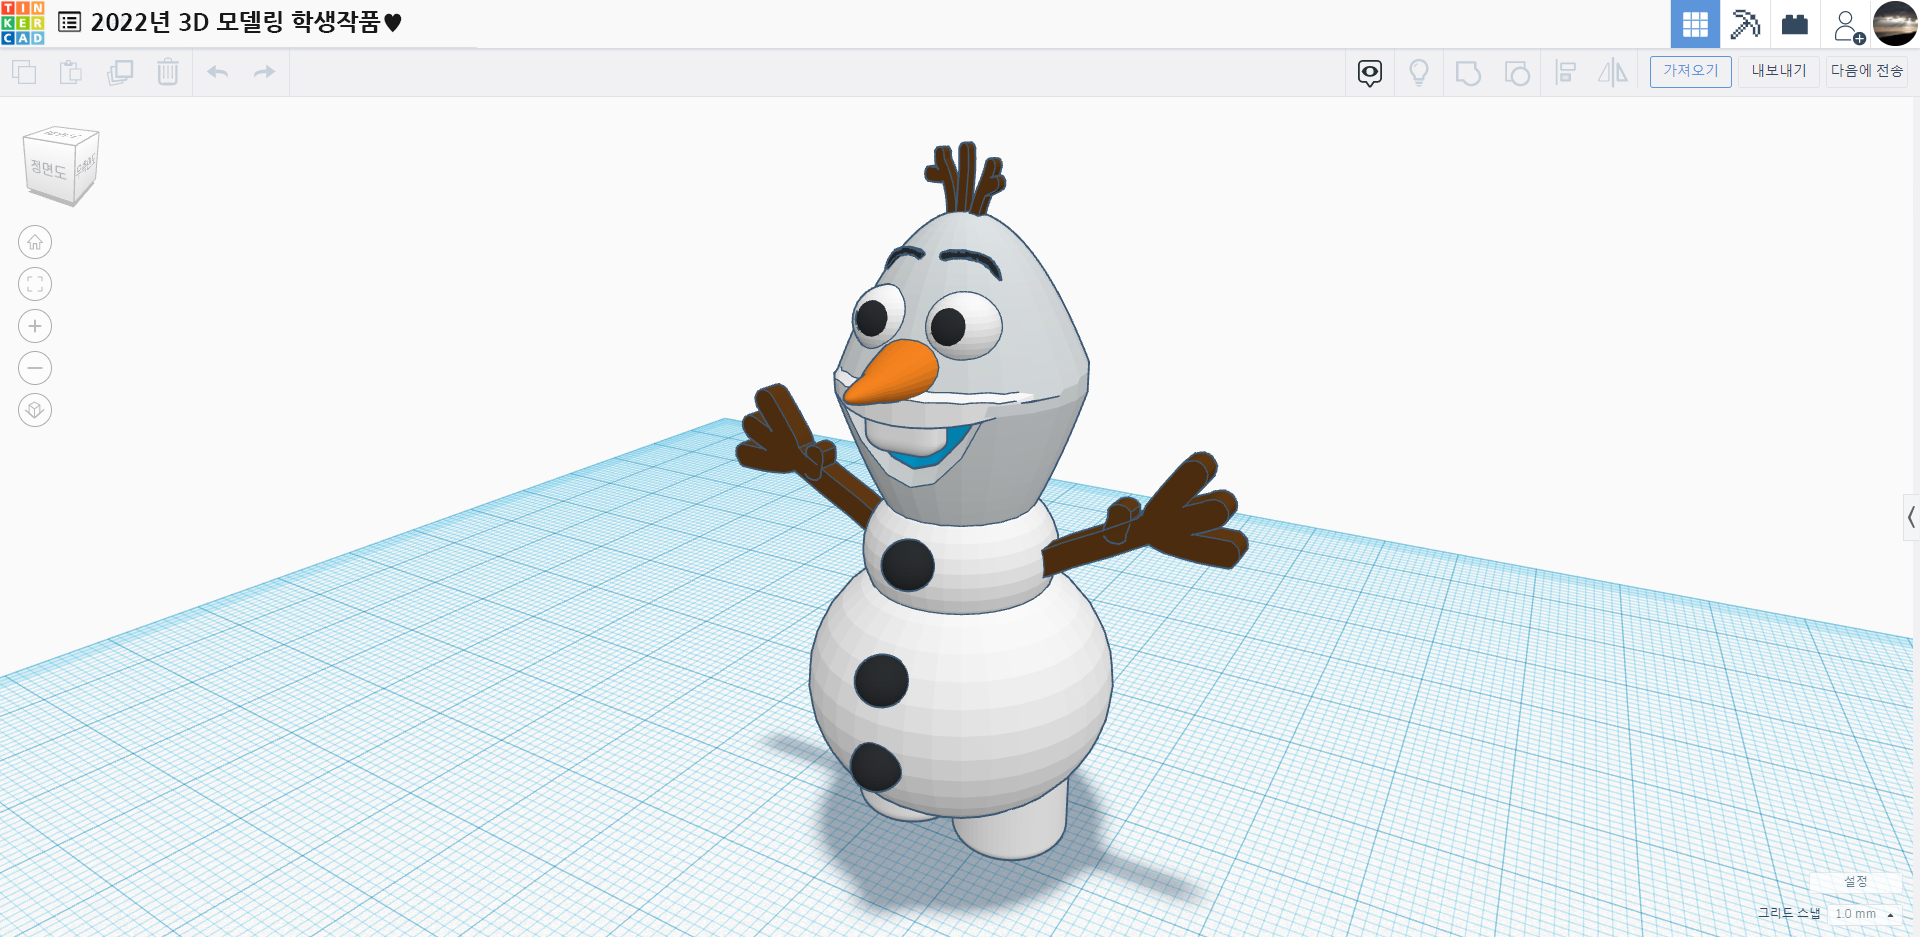1920x937 pixels.
Task: Paste from the clipboard
Action: [71, 72]
